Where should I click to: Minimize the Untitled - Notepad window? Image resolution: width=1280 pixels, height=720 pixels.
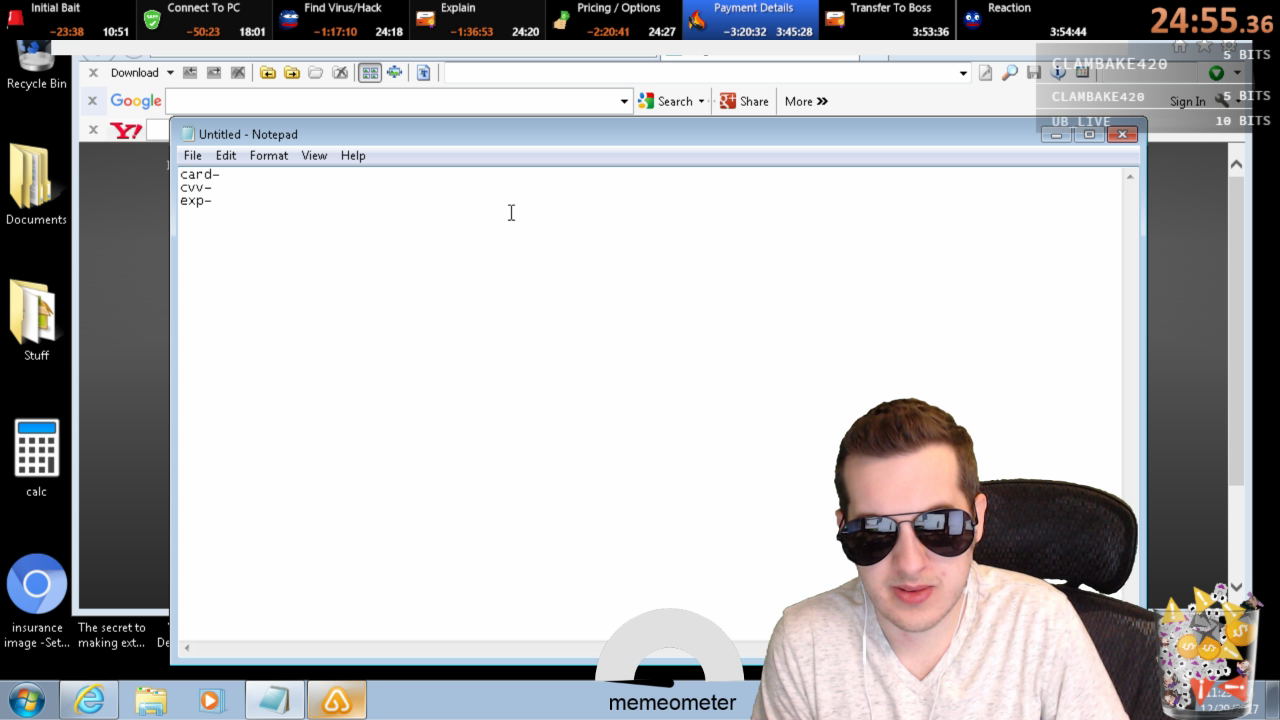[1056, 134]
